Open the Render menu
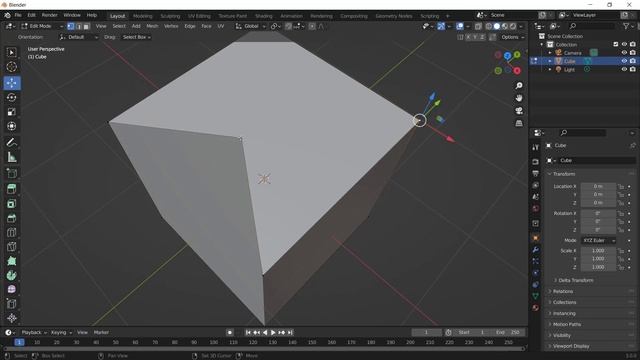 tap(49, 15)
